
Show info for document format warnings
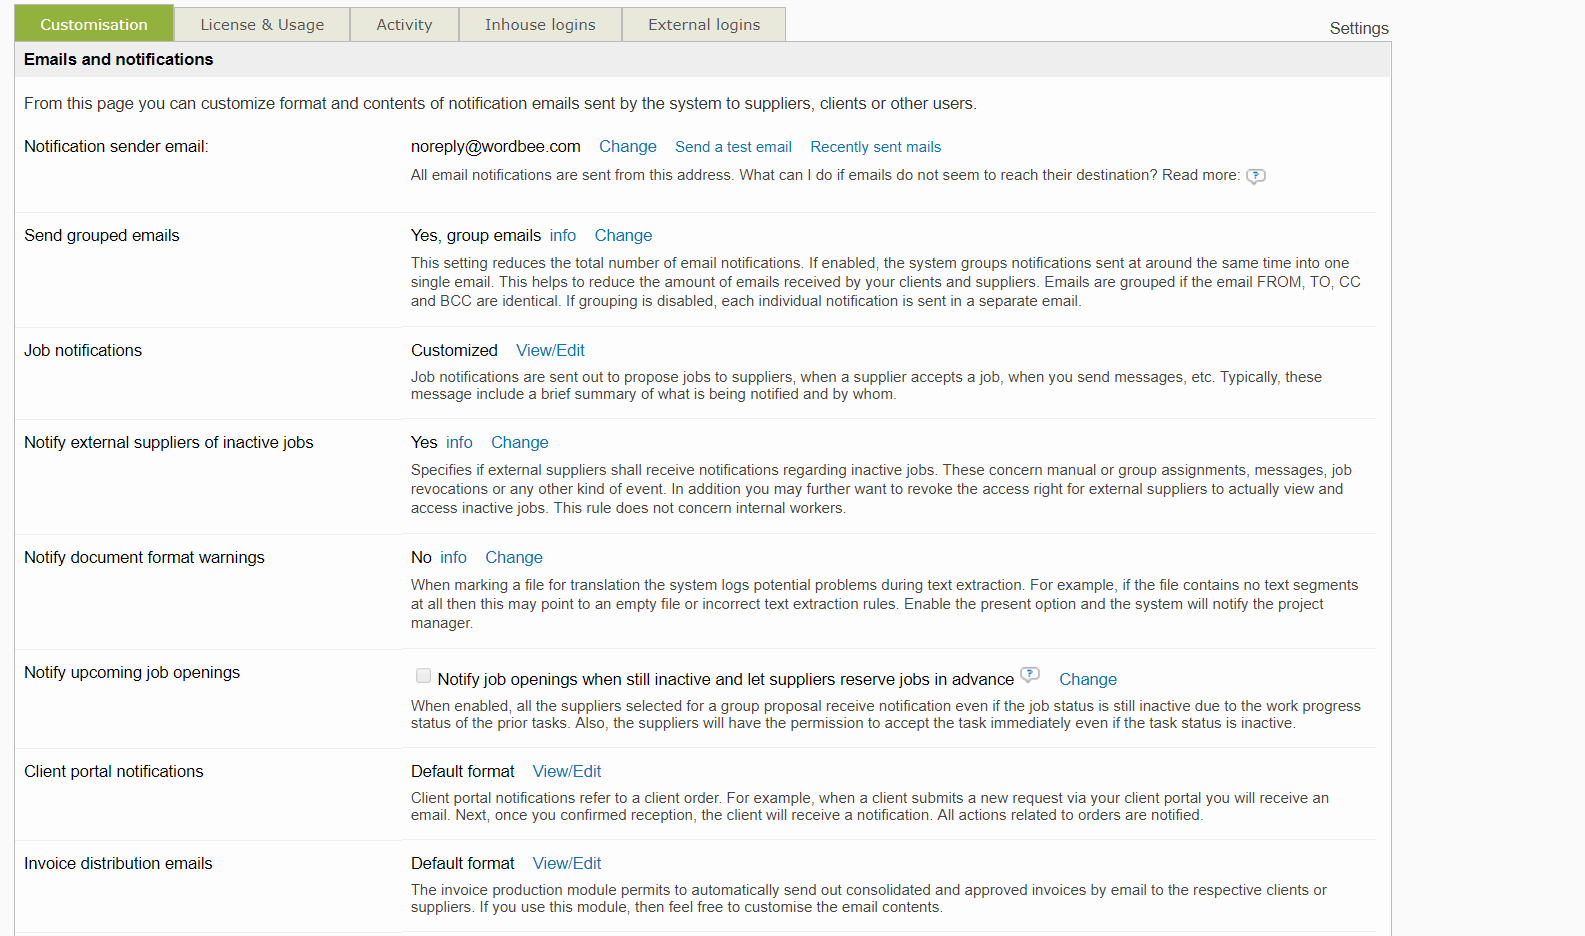tap(453, 558)
